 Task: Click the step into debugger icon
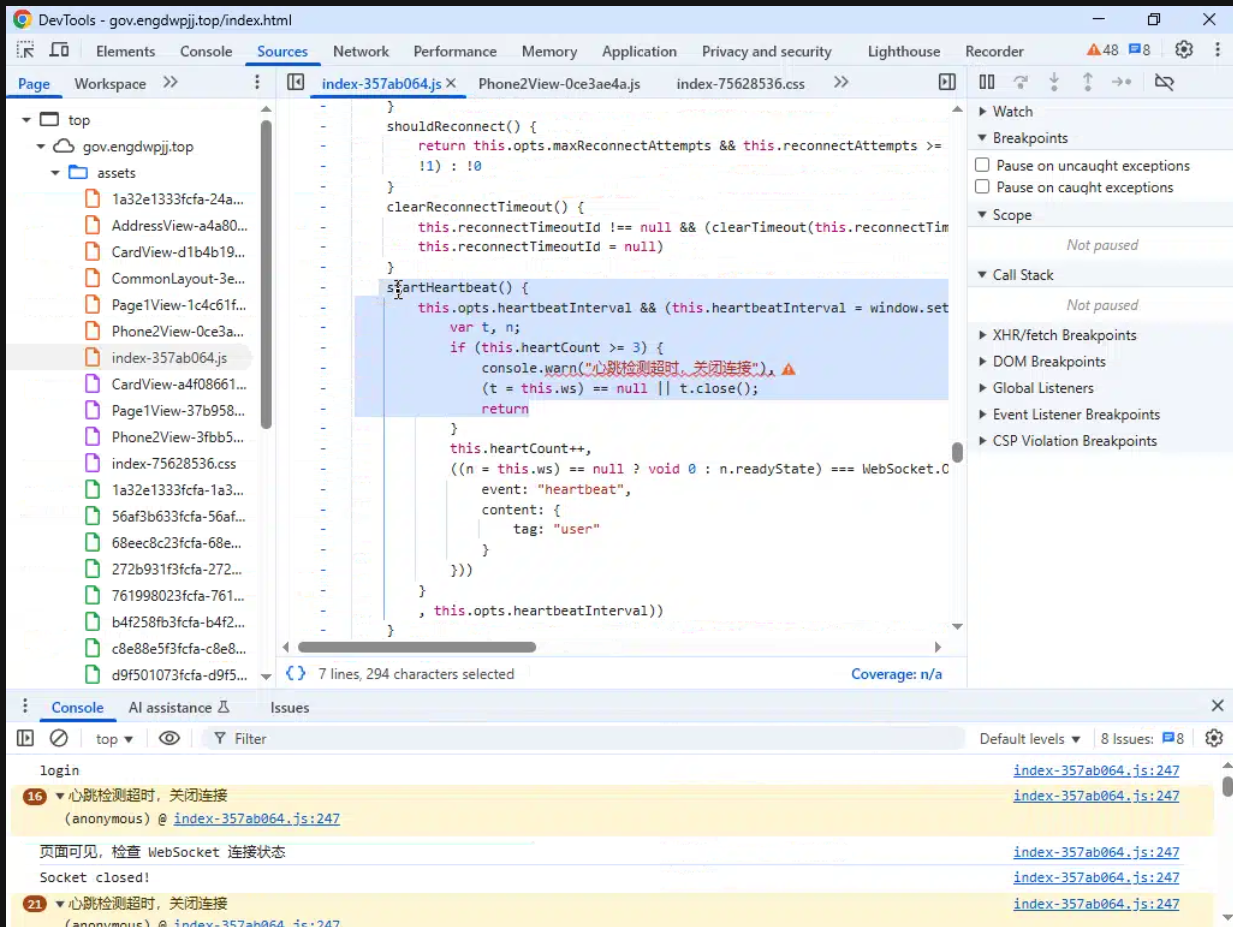coord(1054,82)
